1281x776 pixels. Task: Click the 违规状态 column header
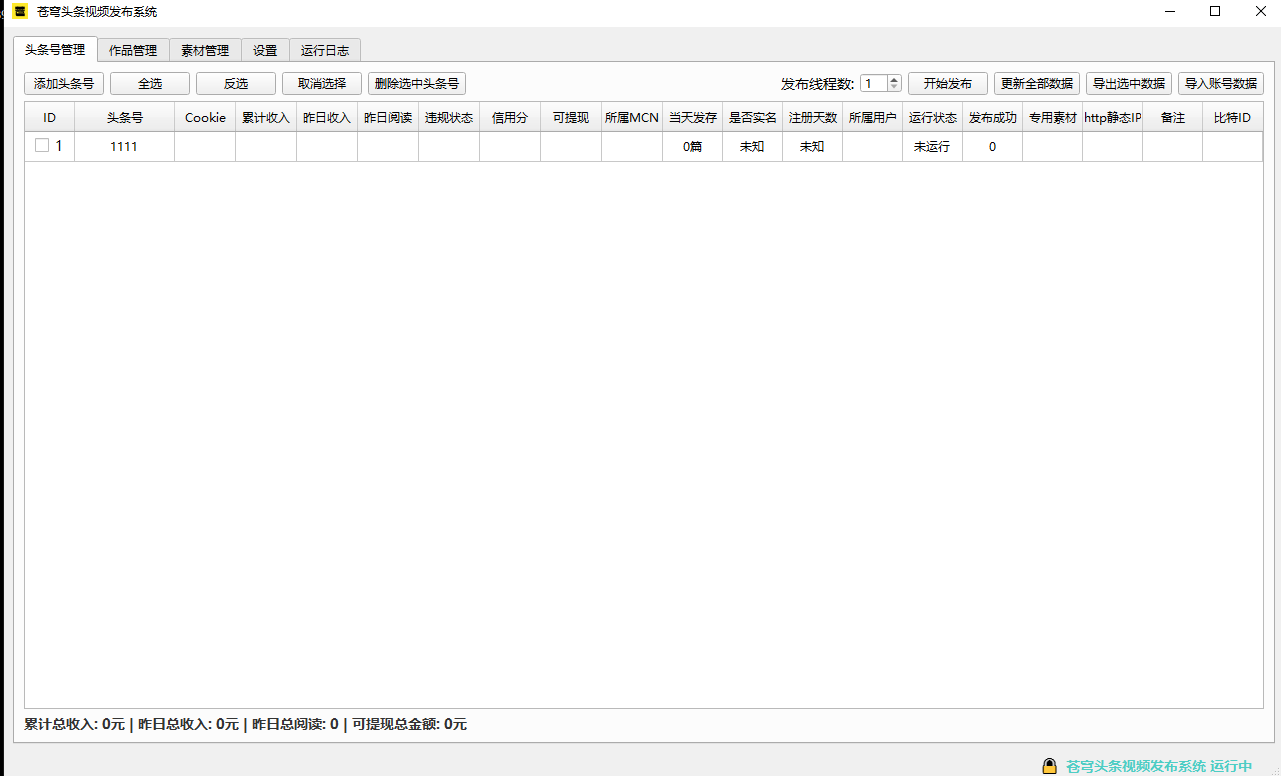449,117
